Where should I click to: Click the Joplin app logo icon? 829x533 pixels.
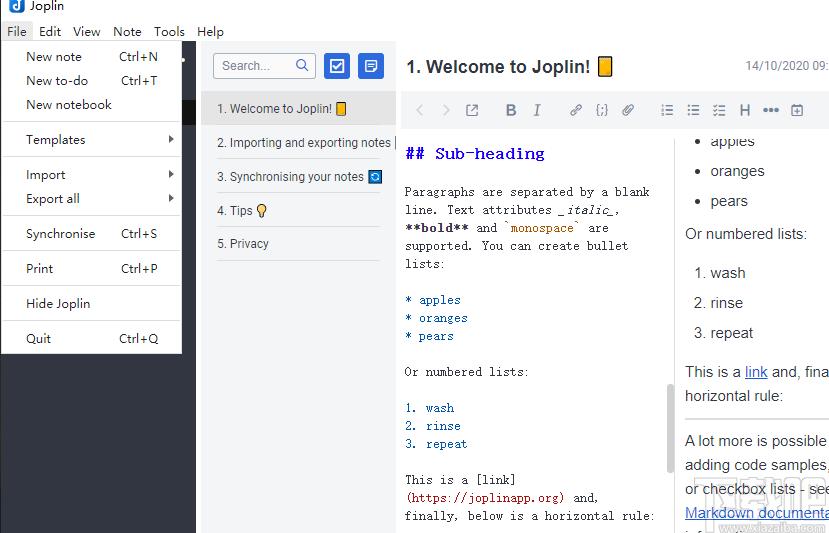(17, 5)
